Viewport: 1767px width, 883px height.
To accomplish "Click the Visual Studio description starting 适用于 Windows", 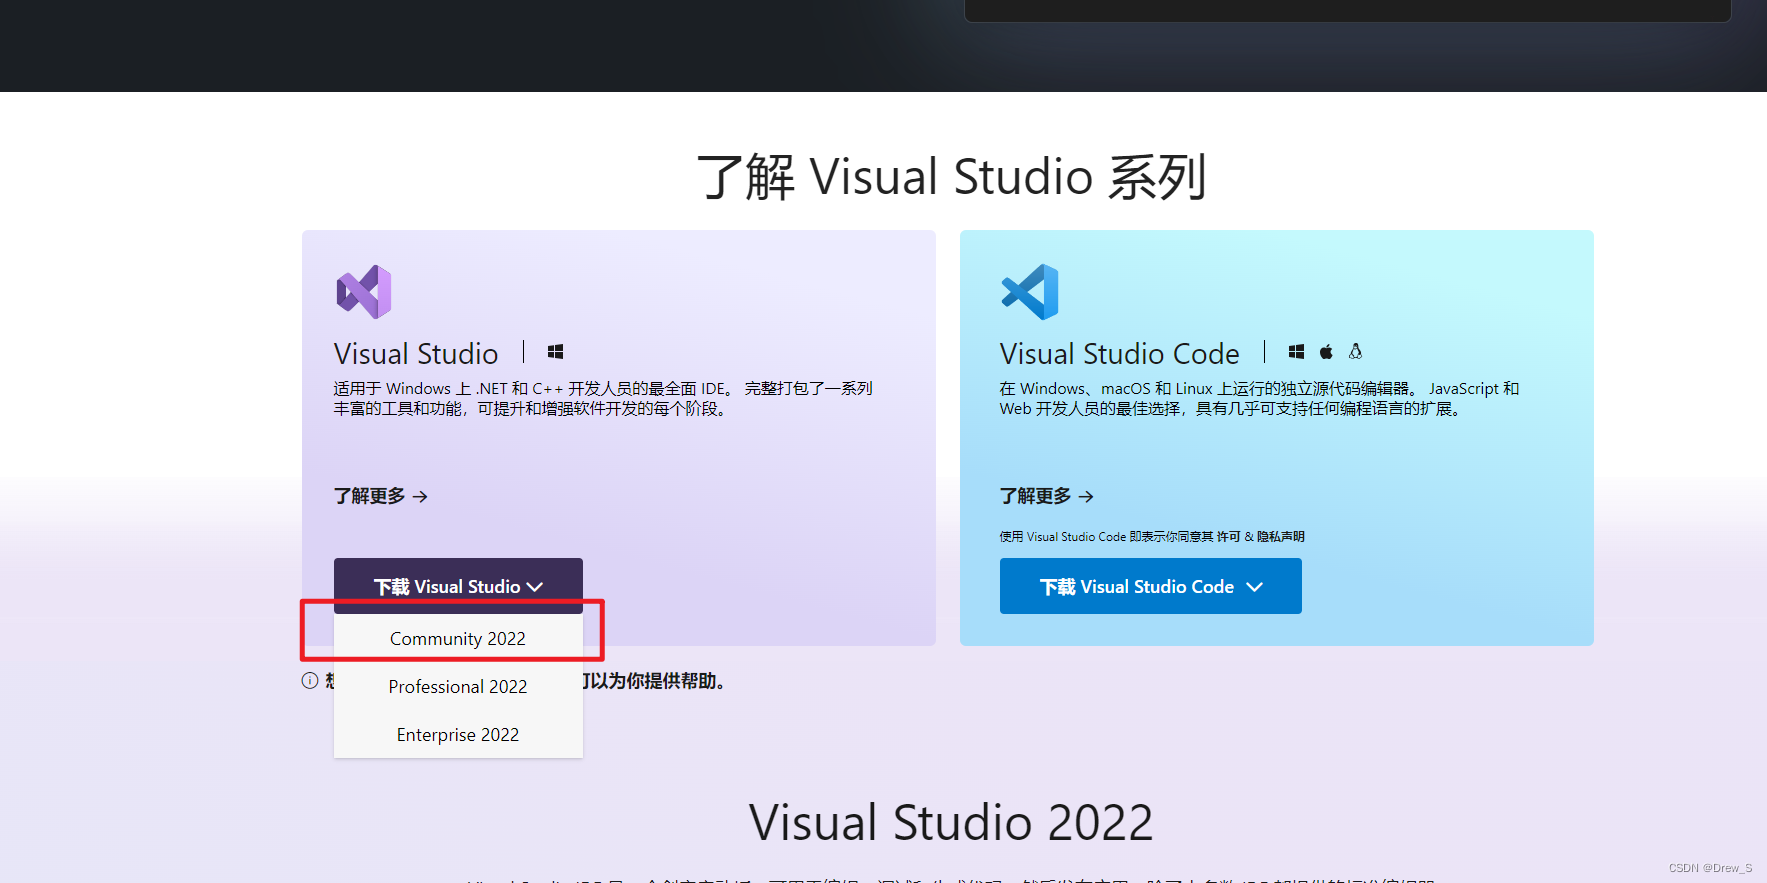I will (604, 398).
